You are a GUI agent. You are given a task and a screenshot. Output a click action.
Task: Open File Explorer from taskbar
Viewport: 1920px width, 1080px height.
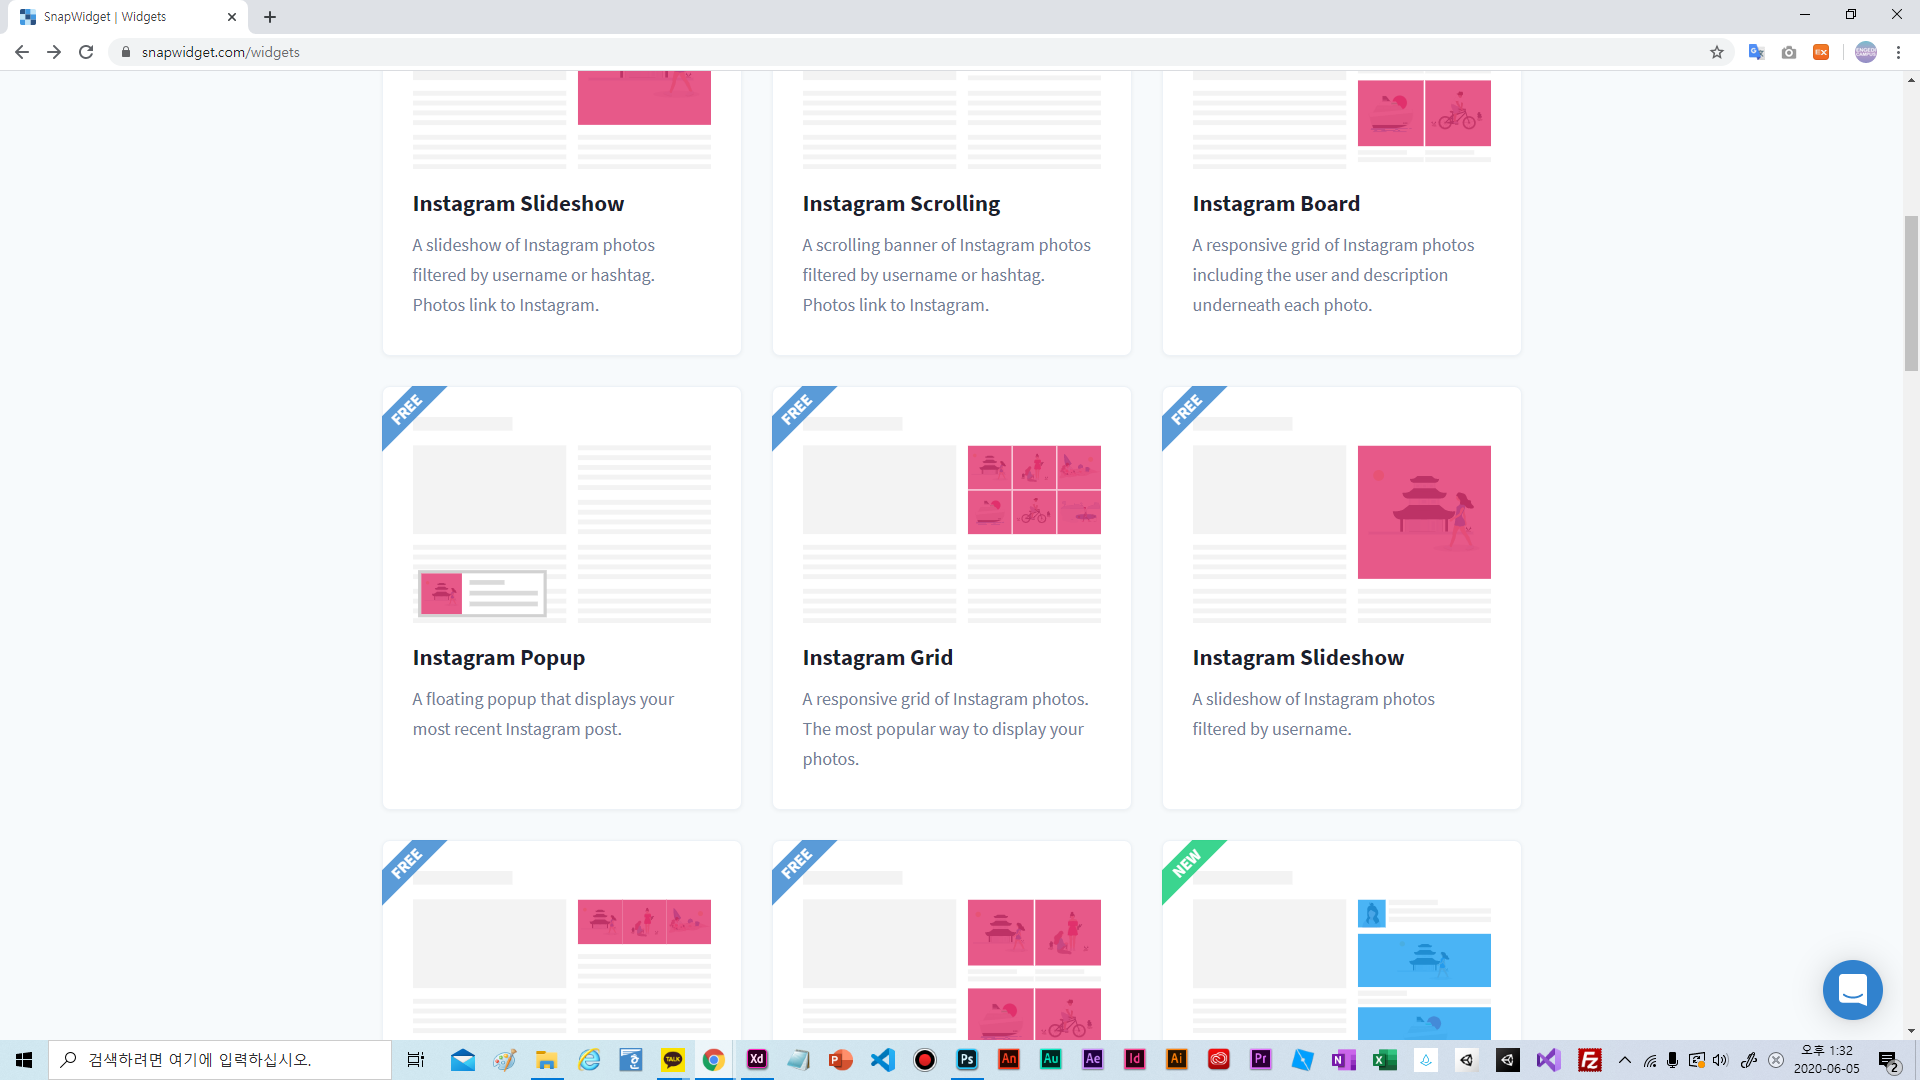[546, 1060]
